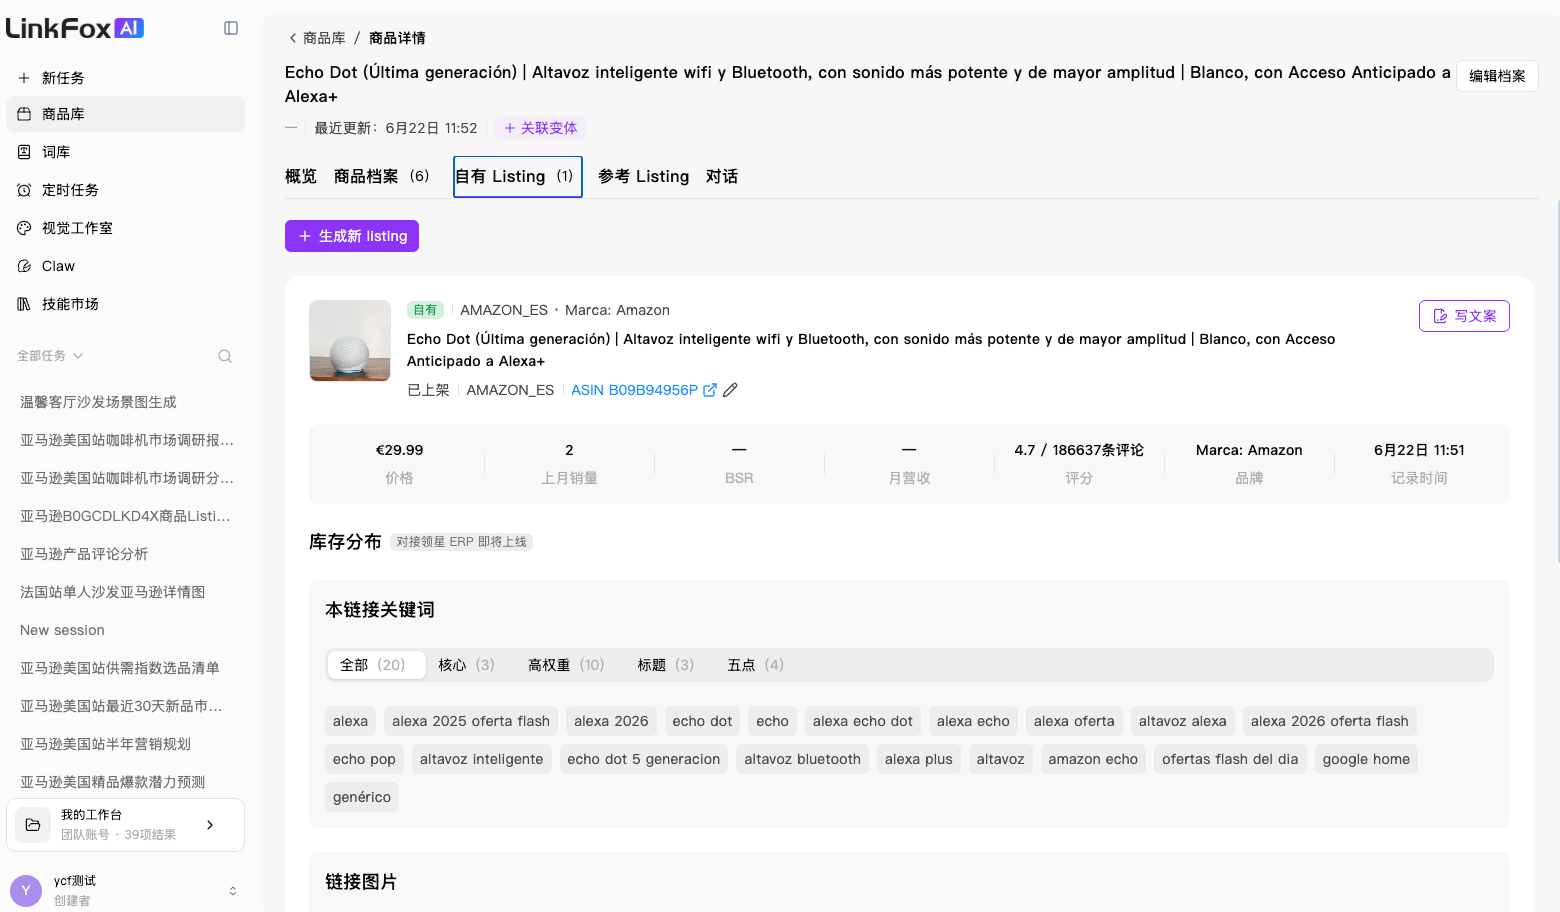Screen dimensions: 1560x912
Task: Open 视觉工作室 visual studio
Action: point(125,228)
